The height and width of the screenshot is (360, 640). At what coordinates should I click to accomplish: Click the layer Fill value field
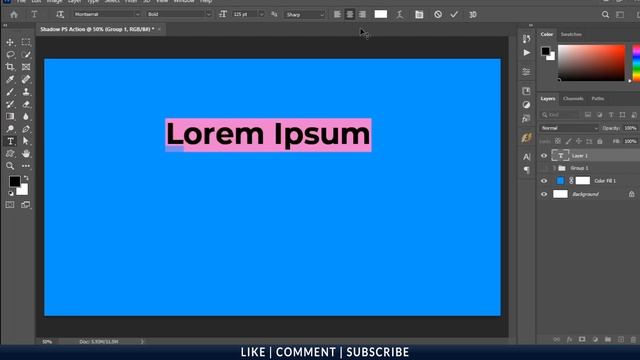(x=630, y=141)
